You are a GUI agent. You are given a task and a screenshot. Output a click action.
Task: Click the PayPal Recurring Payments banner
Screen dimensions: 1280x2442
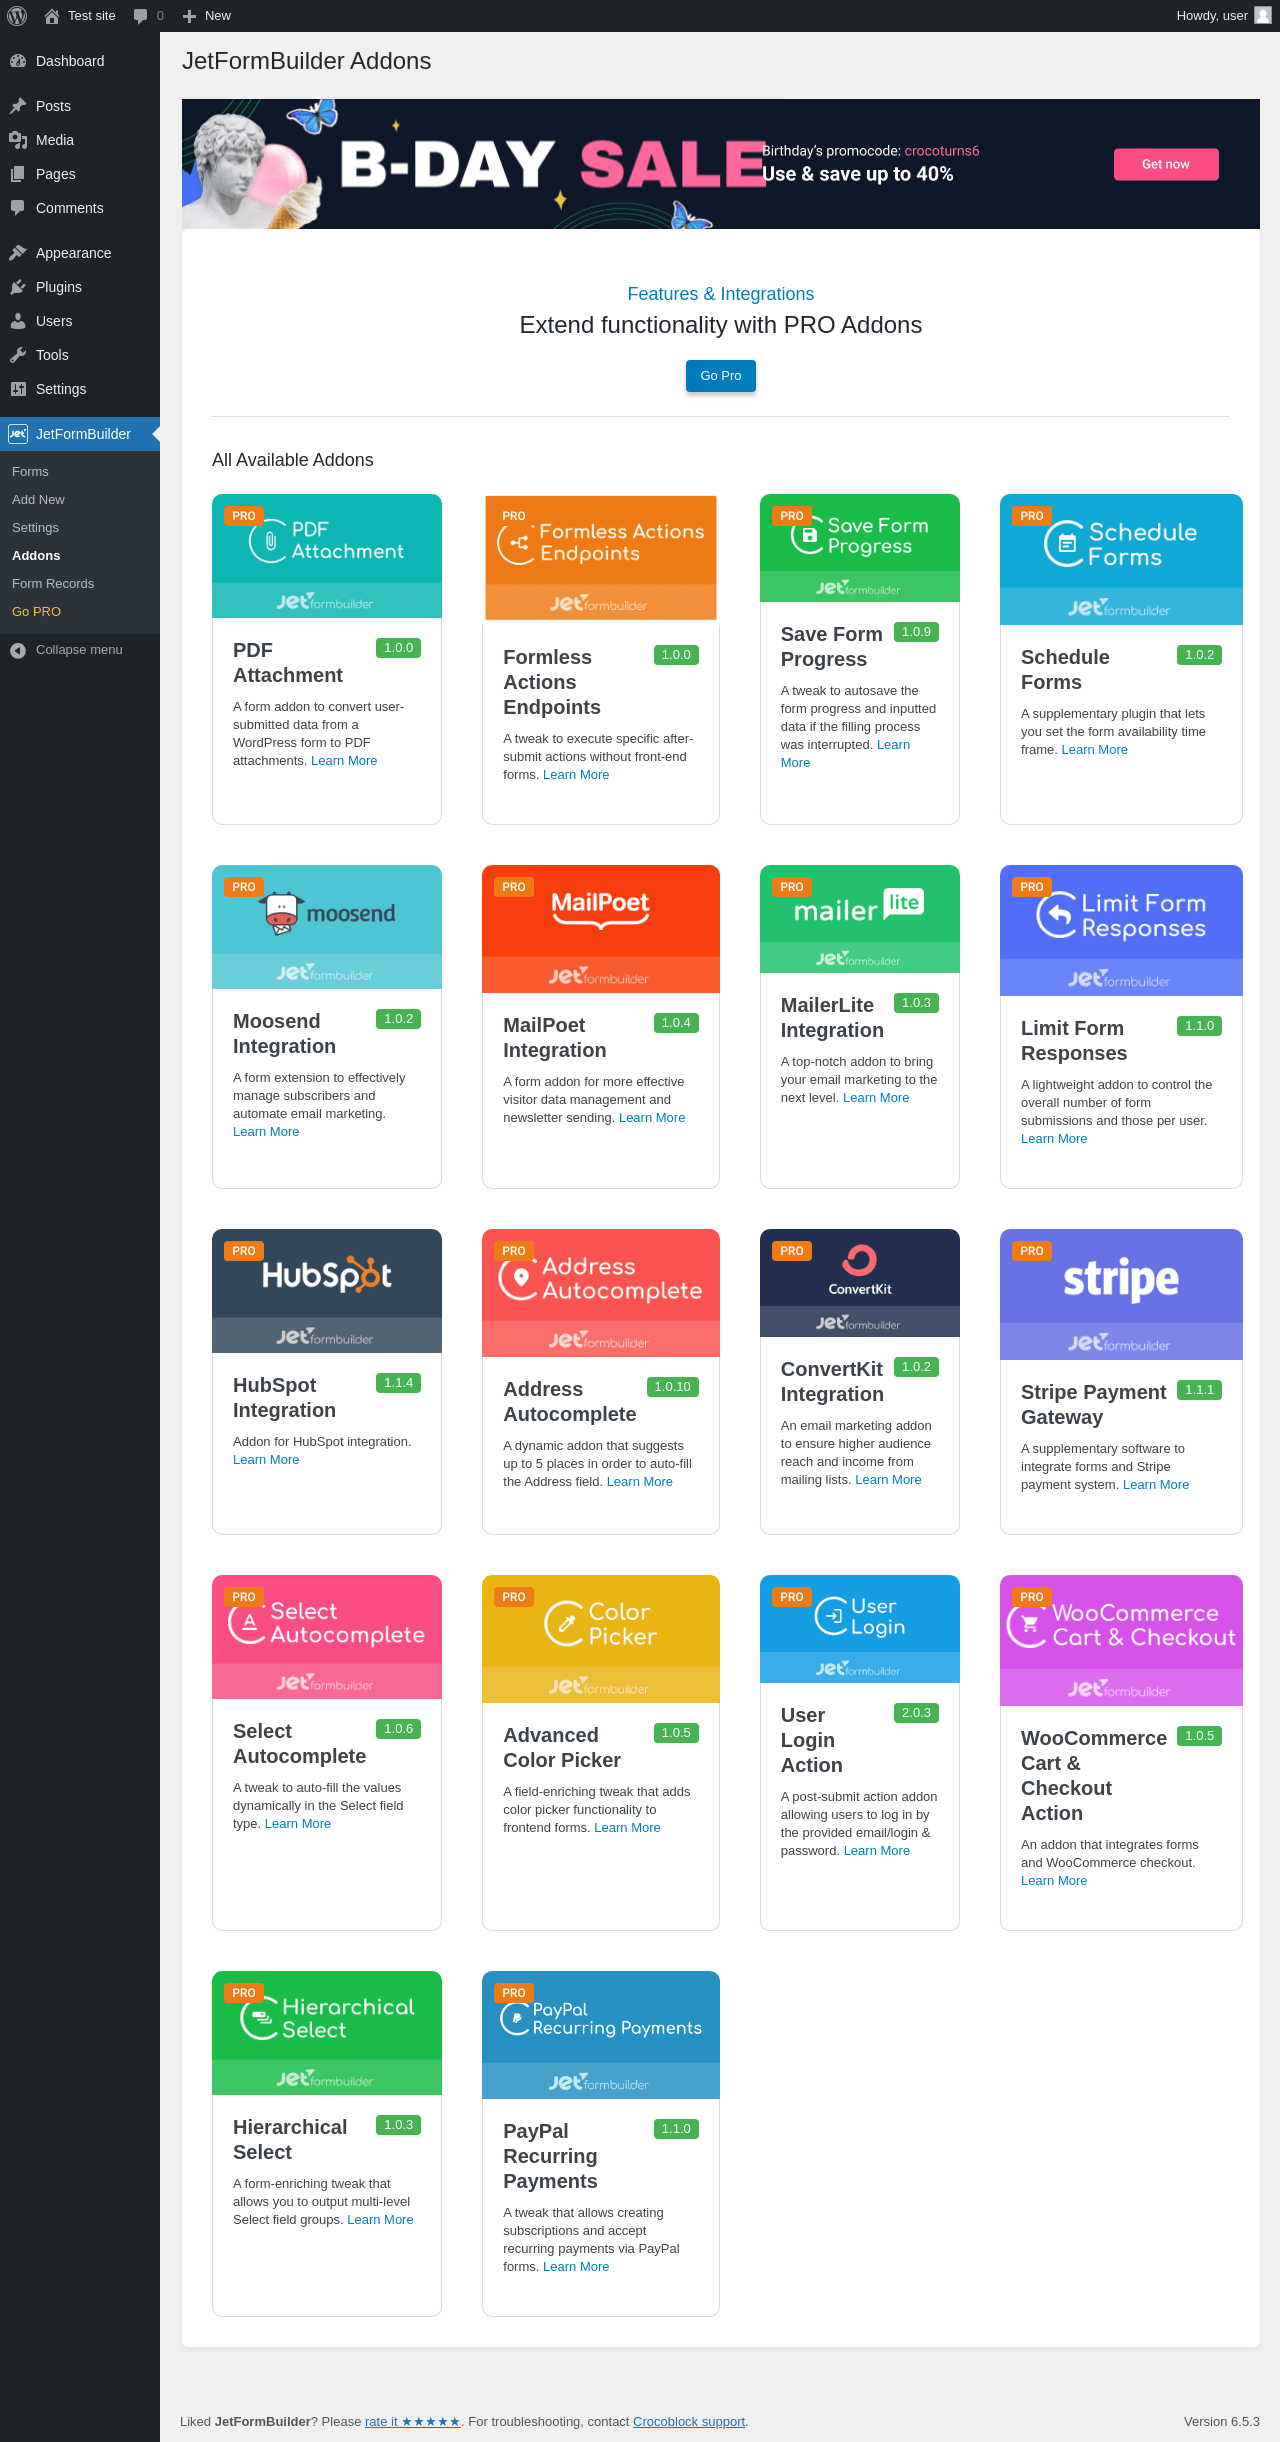(601, 2035)
